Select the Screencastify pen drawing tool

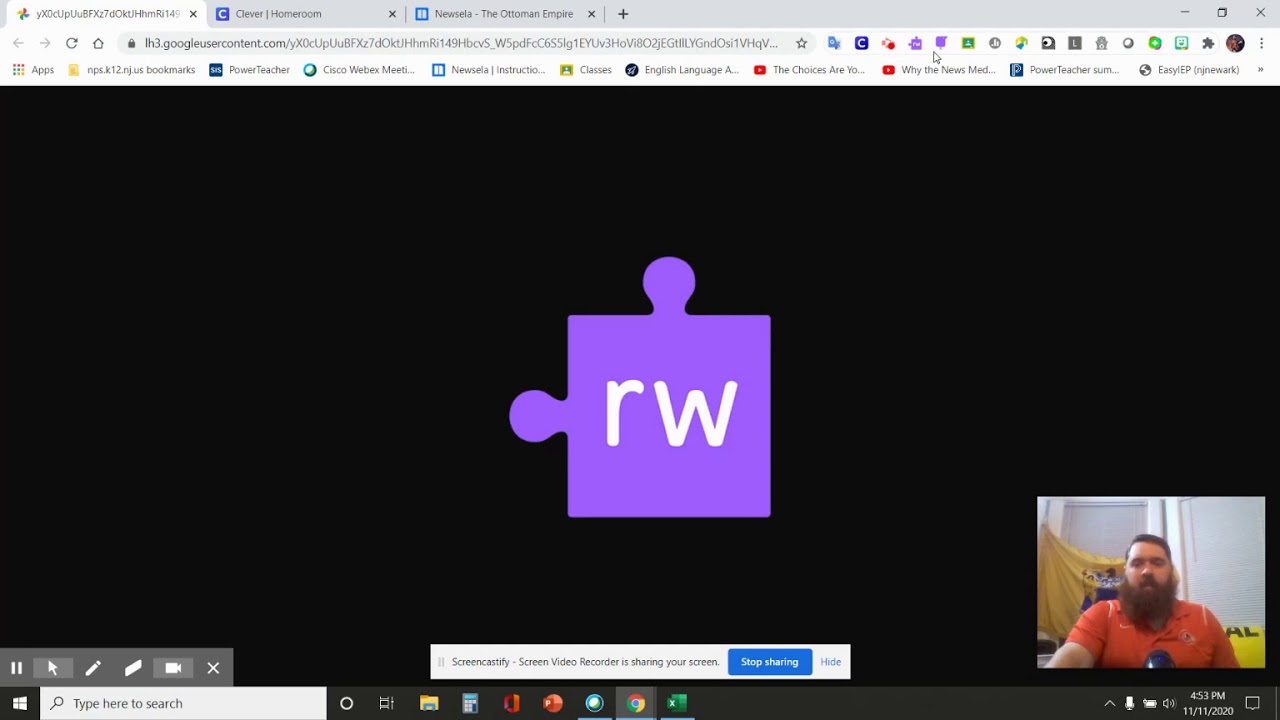tap(93, 668)
